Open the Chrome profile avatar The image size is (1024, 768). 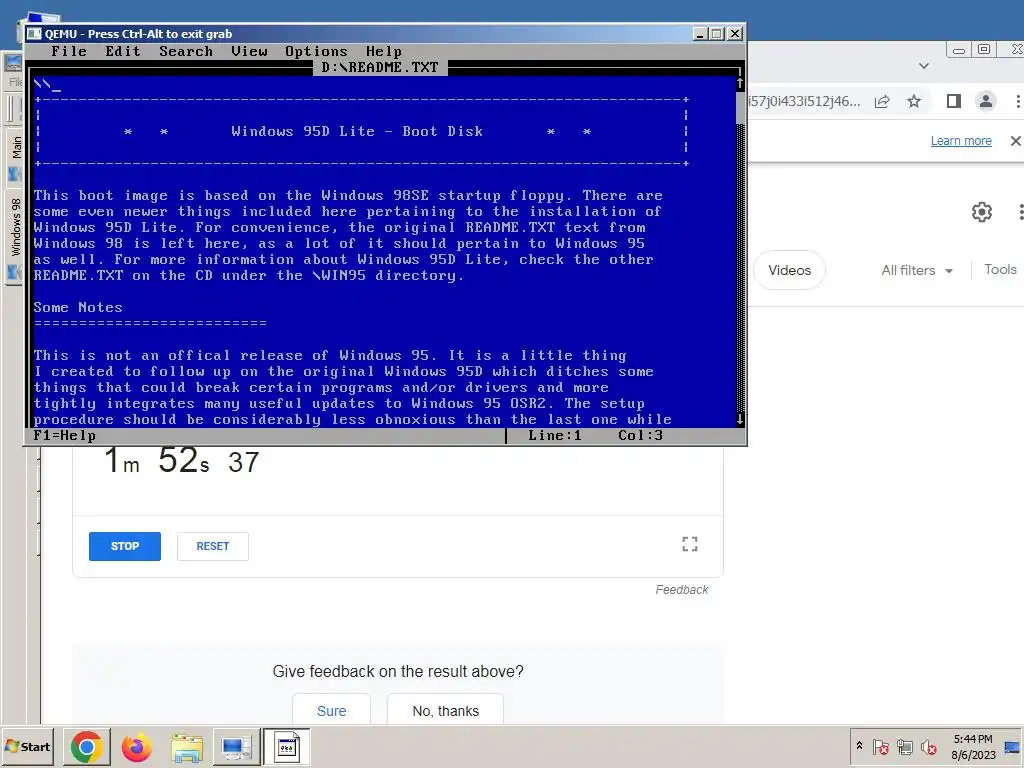coord(985,101)
